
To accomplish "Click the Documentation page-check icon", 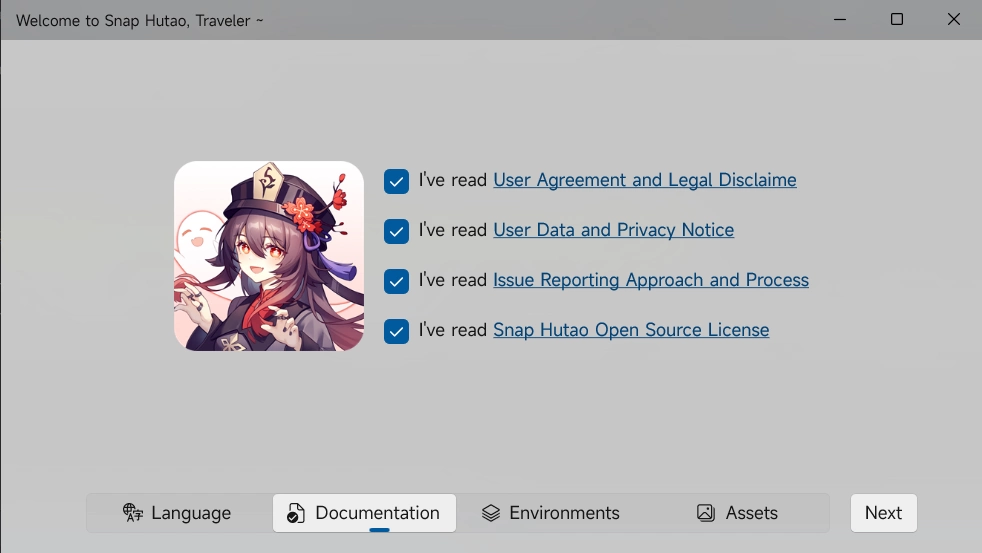I will (296, 513).
